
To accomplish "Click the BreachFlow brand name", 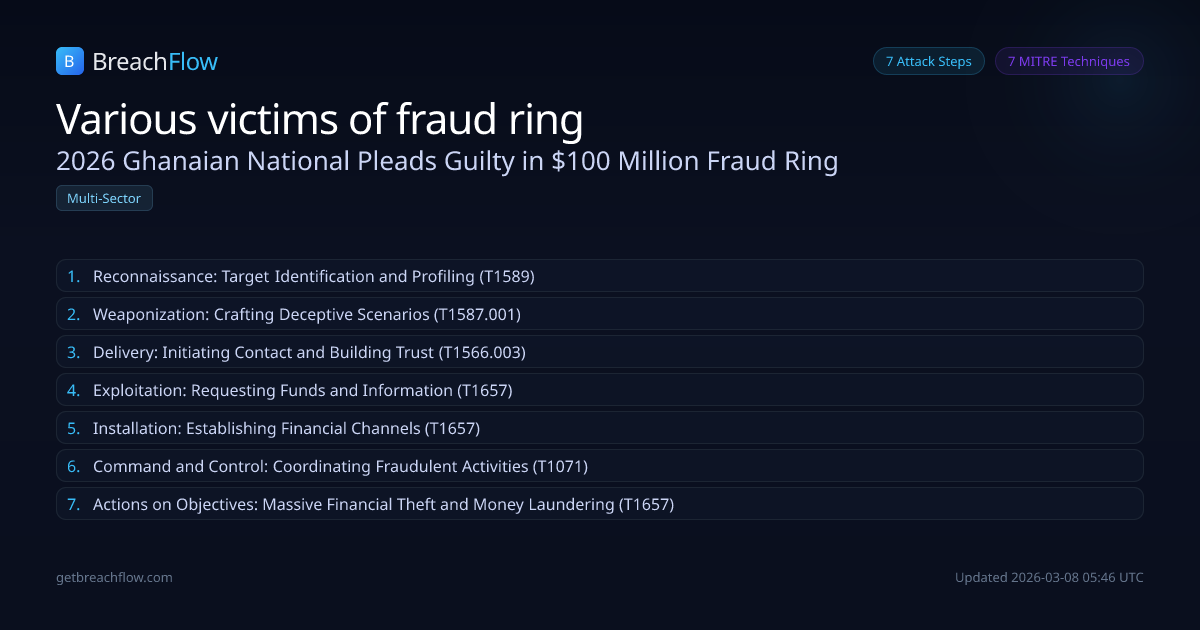I will (x=155, y=62).
